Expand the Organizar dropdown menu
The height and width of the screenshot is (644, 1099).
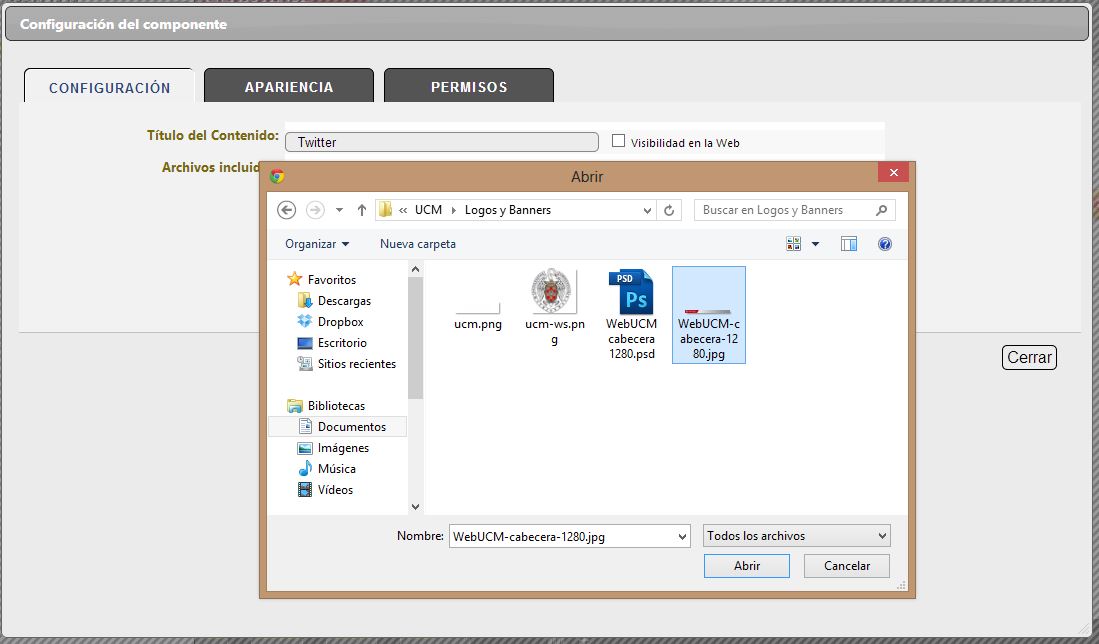(317, 244)
